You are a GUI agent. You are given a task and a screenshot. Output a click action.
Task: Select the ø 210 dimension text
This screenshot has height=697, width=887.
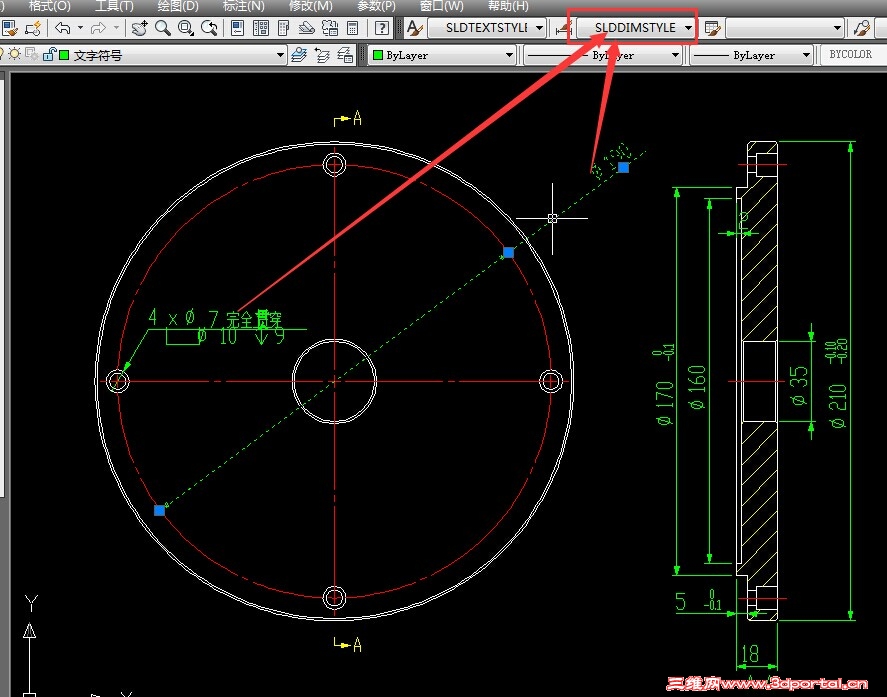(837, 406)
